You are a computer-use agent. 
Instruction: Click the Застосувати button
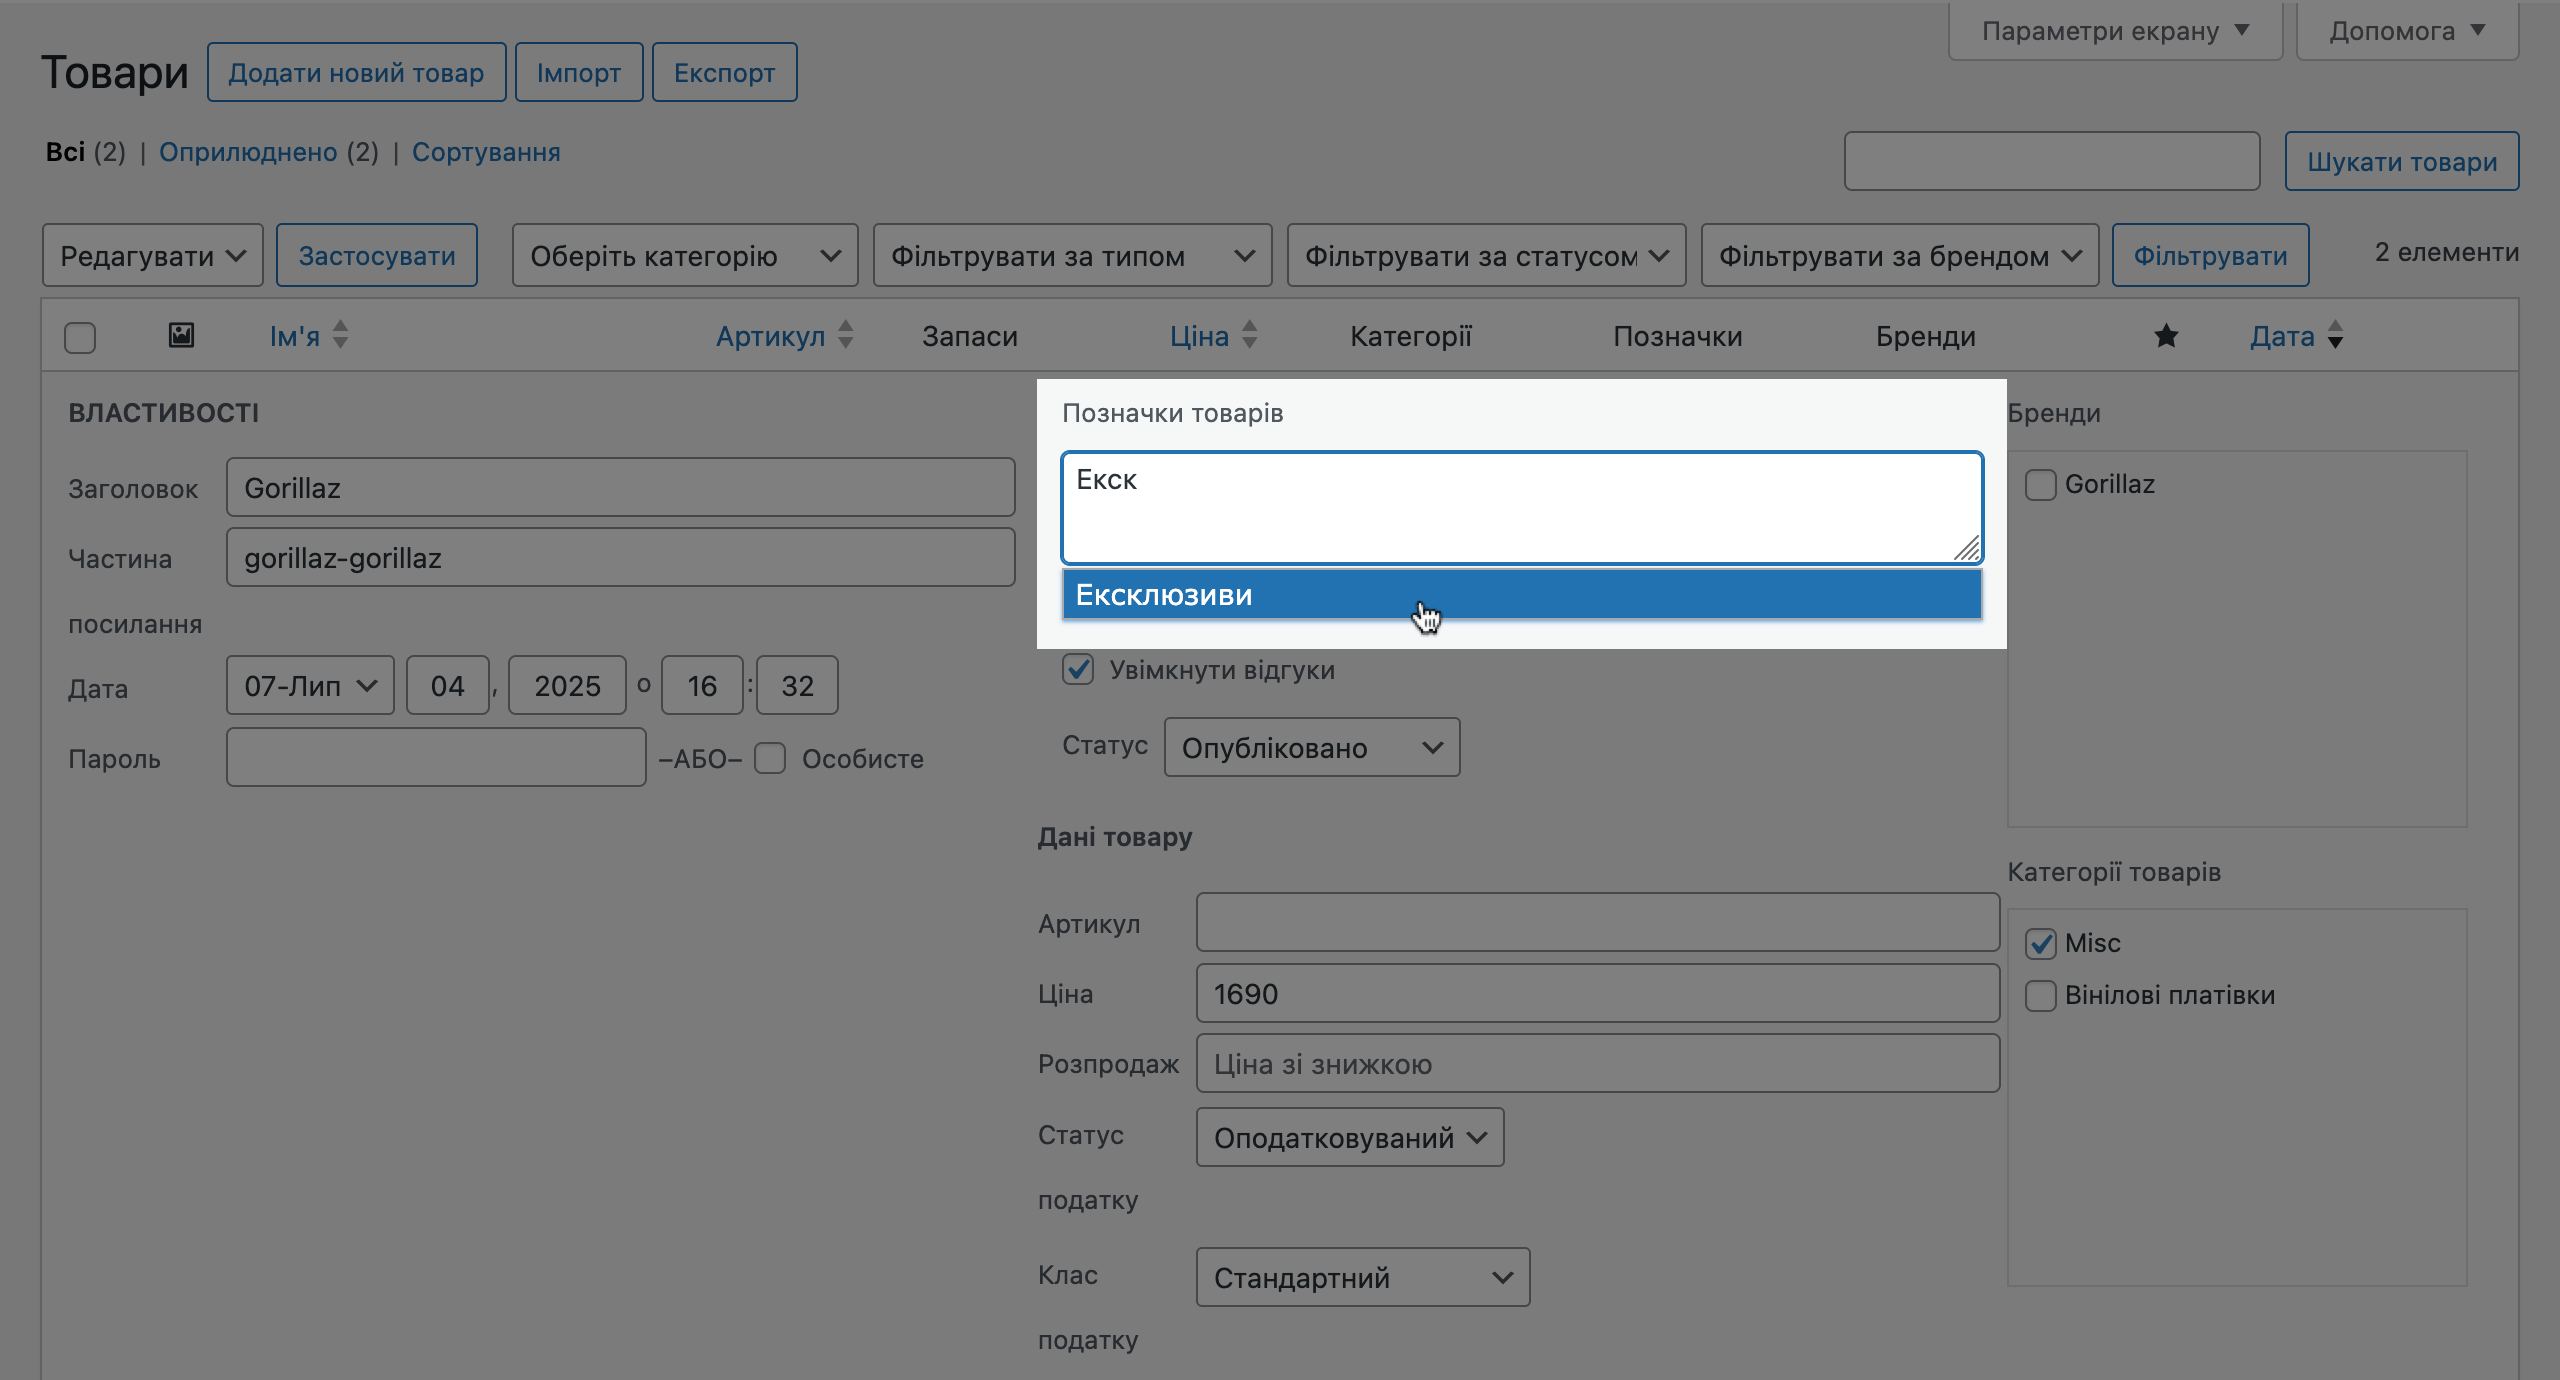[377, 256]
